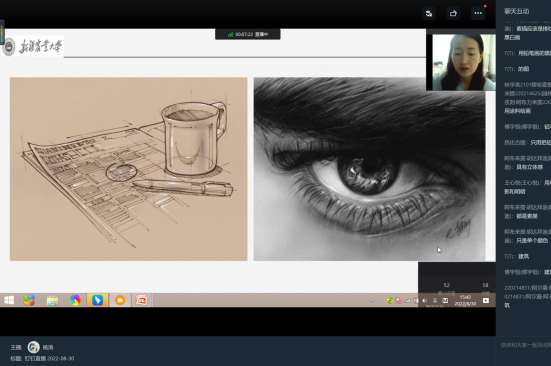Click the PowerPoint icon in taskbar
This screenshot has width=551, height=366.
coord(141,300)
